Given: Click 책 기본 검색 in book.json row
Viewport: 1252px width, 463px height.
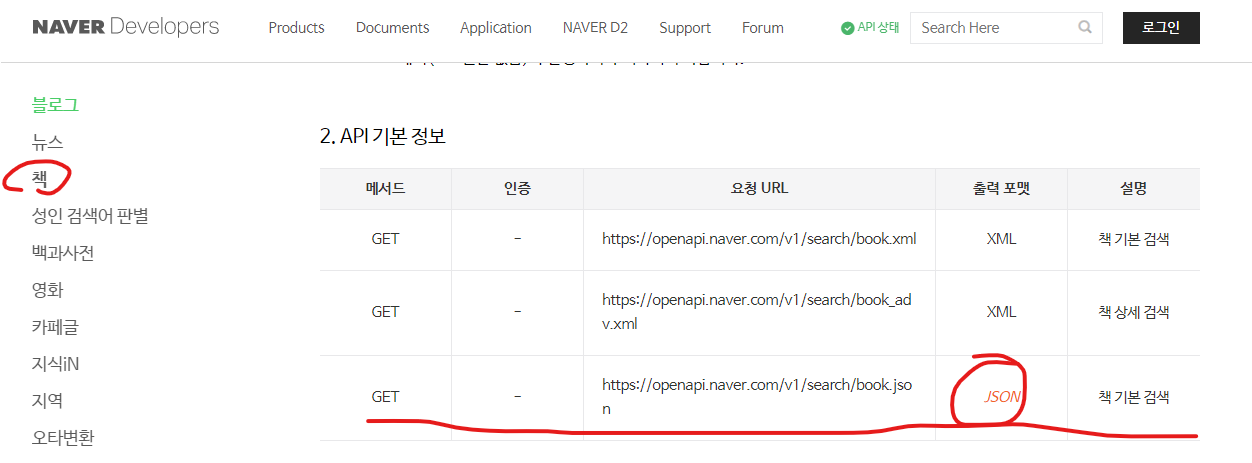Looking at the screenshot, I should point(1133,397).
